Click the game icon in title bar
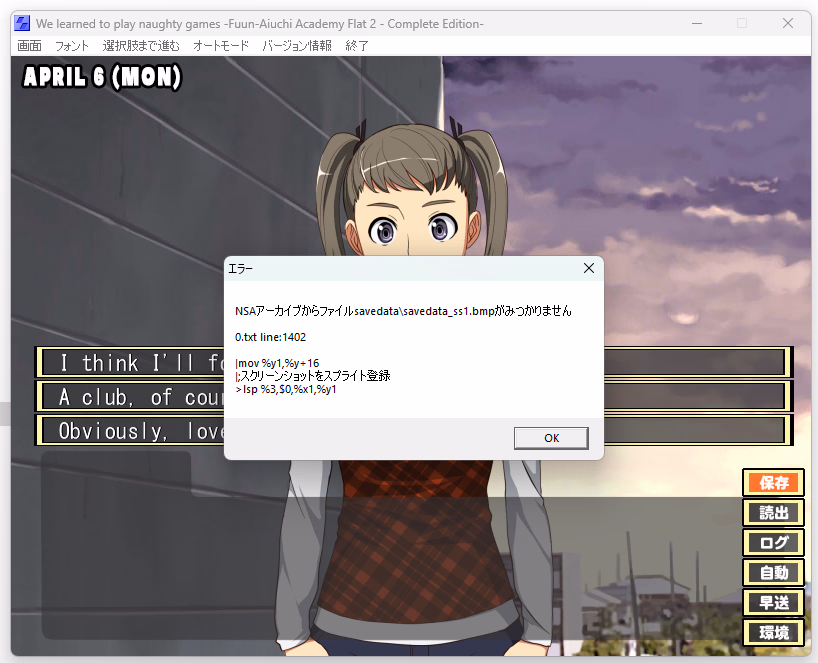The image size is (818, 663). point(22,23)
